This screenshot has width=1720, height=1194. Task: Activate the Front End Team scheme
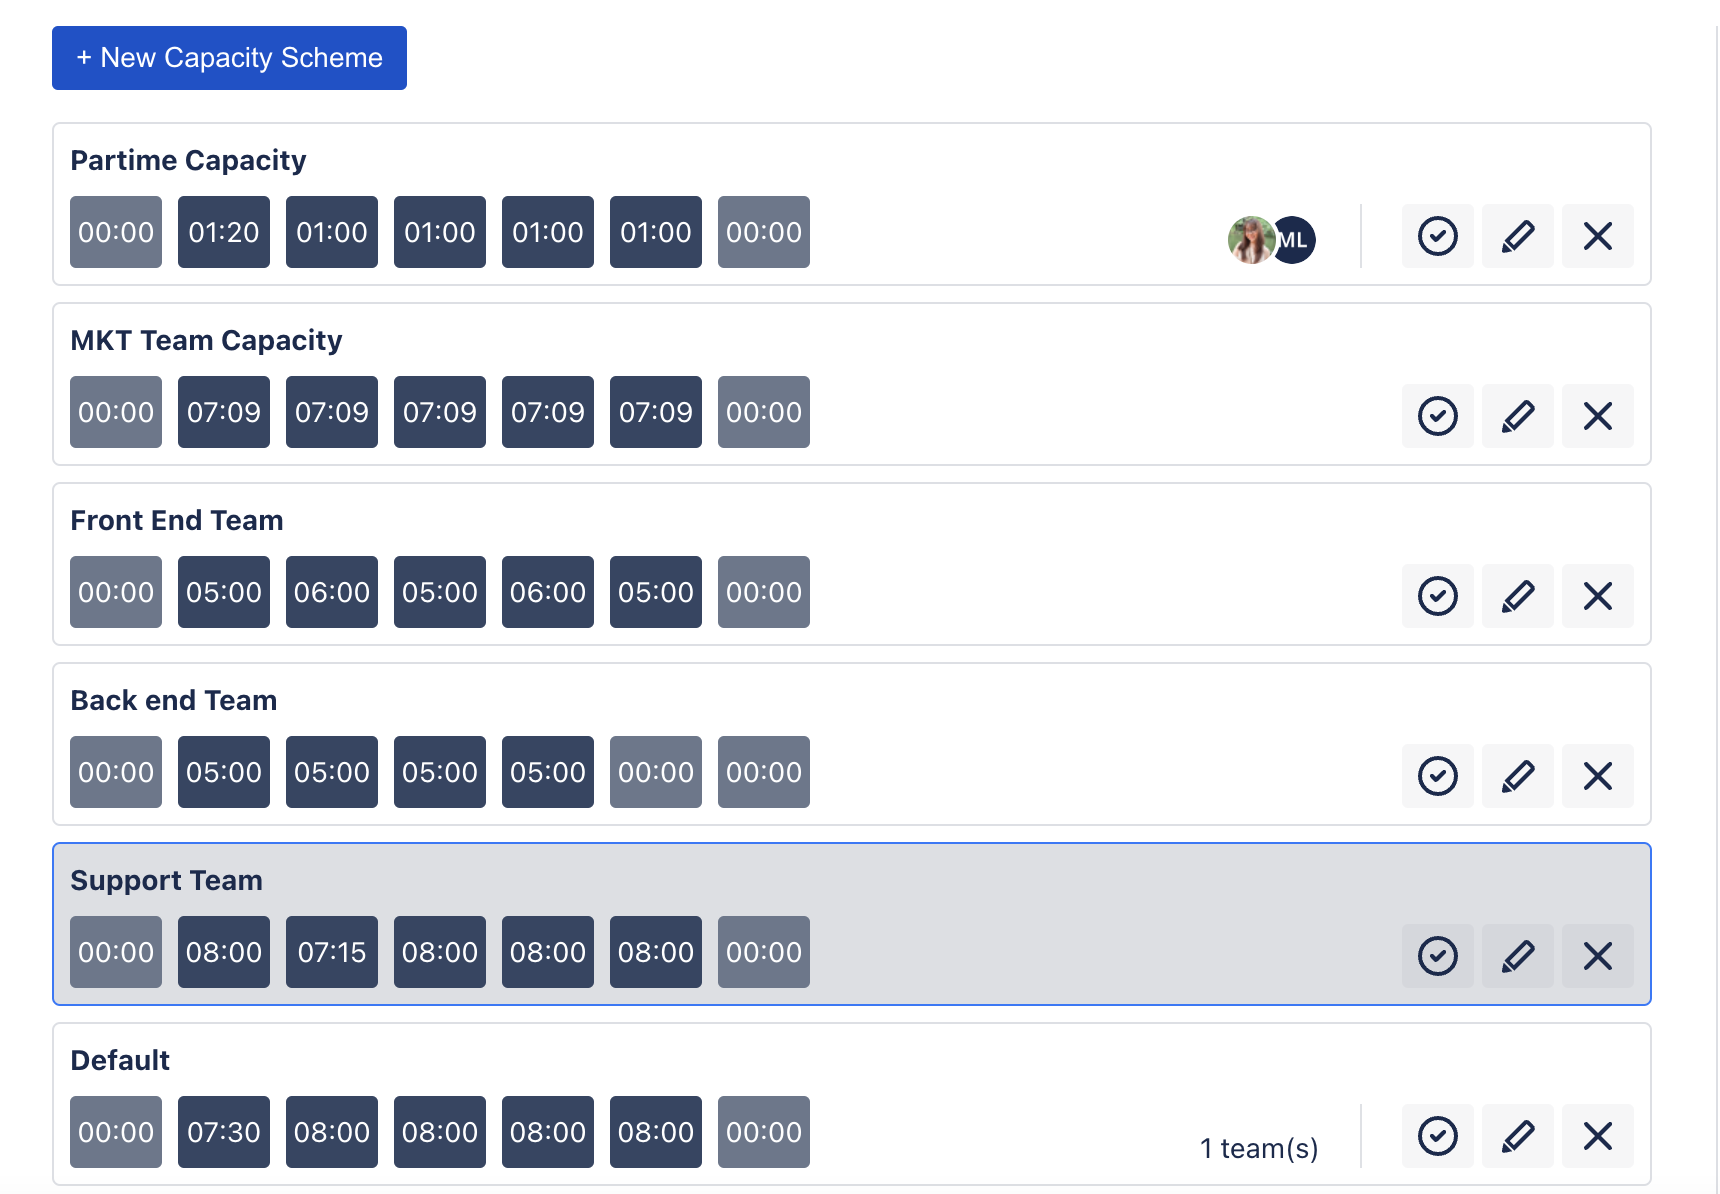[x=1437, y=596]
